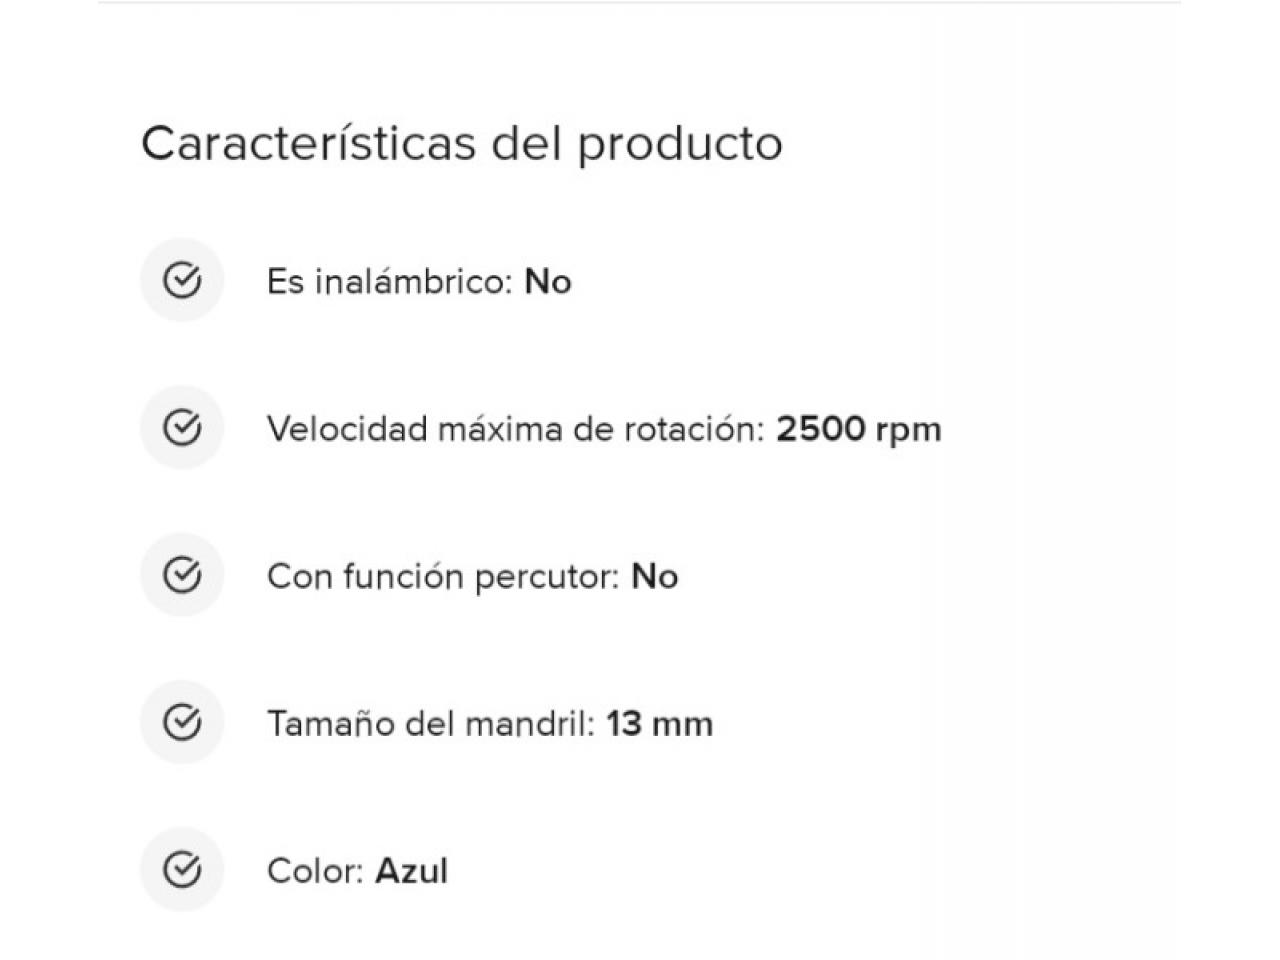
Task: Click the Azul color value
Action: (x=412, y=871)
